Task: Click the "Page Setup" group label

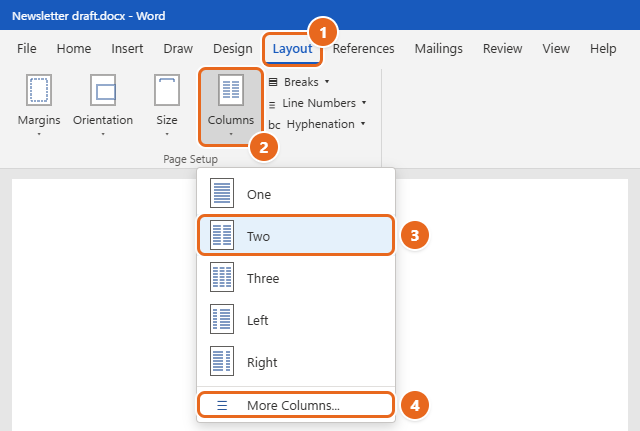Action: (x=190, y=159)
